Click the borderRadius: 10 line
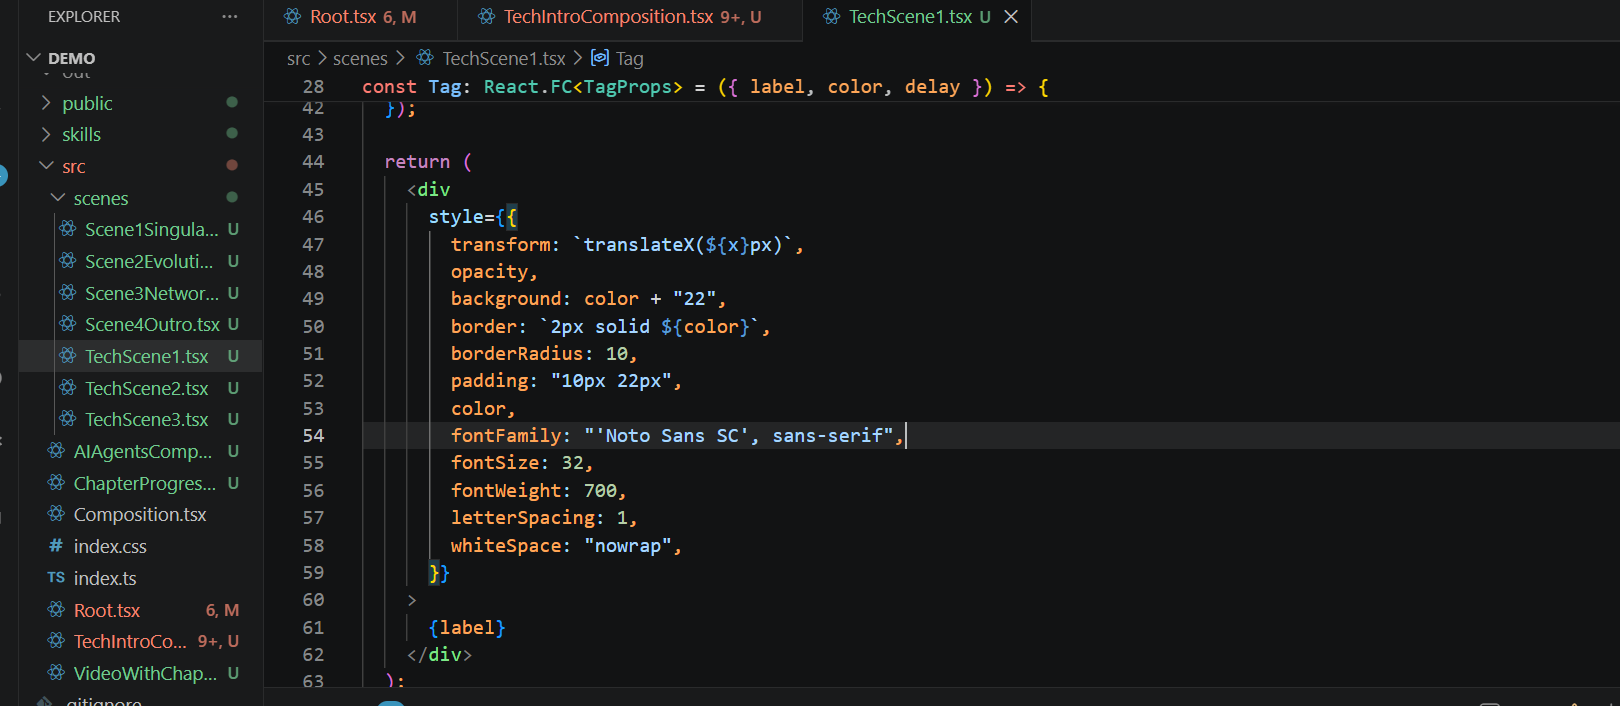This screenshot has width=1620, height=706. pyautogui.click(x=543, y=353)
